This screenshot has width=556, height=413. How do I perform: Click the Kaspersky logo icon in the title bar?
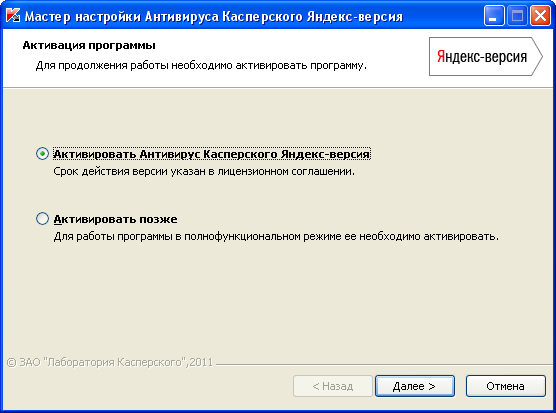click(13, 15)
